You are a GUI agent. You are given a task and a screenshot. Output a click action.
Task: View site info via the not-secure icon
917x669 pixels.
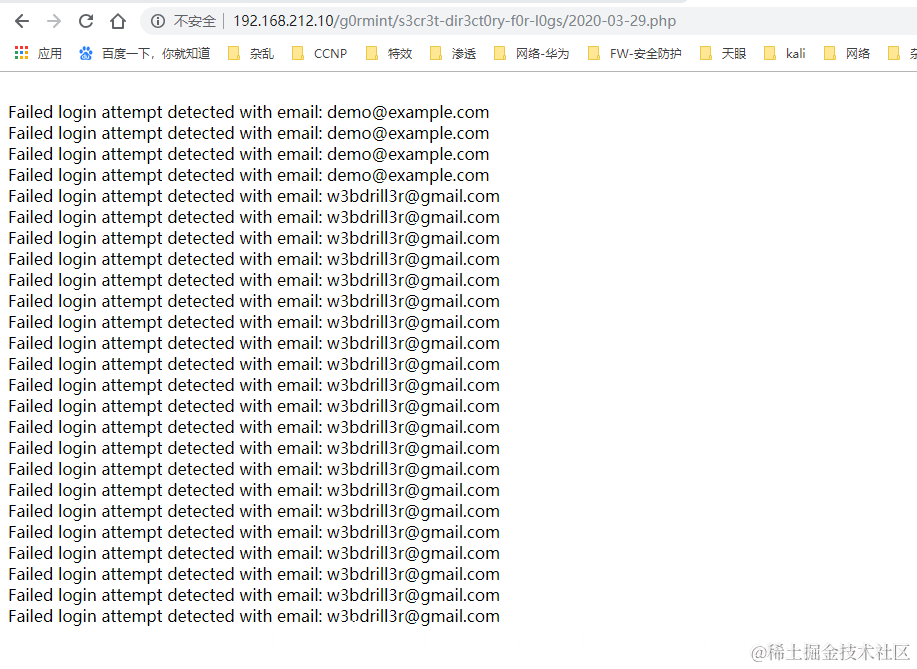158,22
